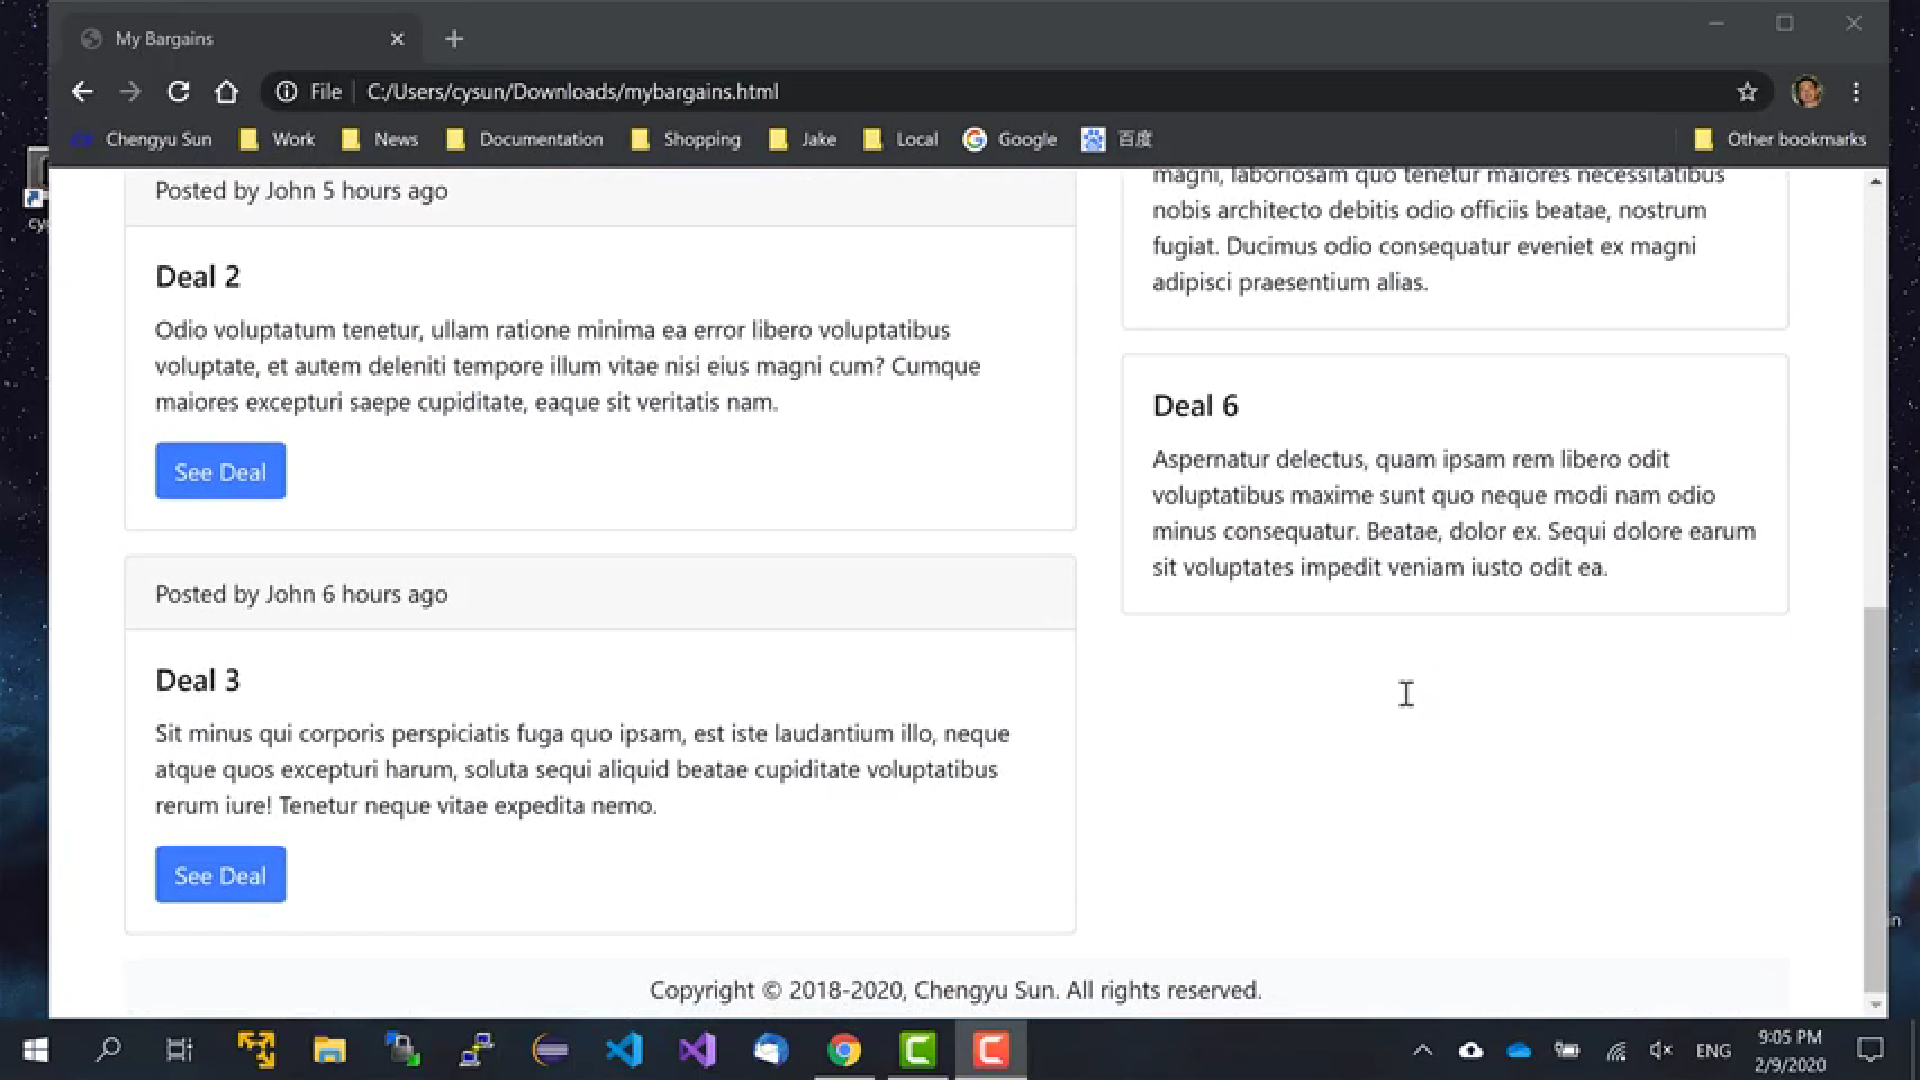
Task: Open Visual Studio Code from the taskbar
Action: pyautogui.click(x=625, y=1049)
